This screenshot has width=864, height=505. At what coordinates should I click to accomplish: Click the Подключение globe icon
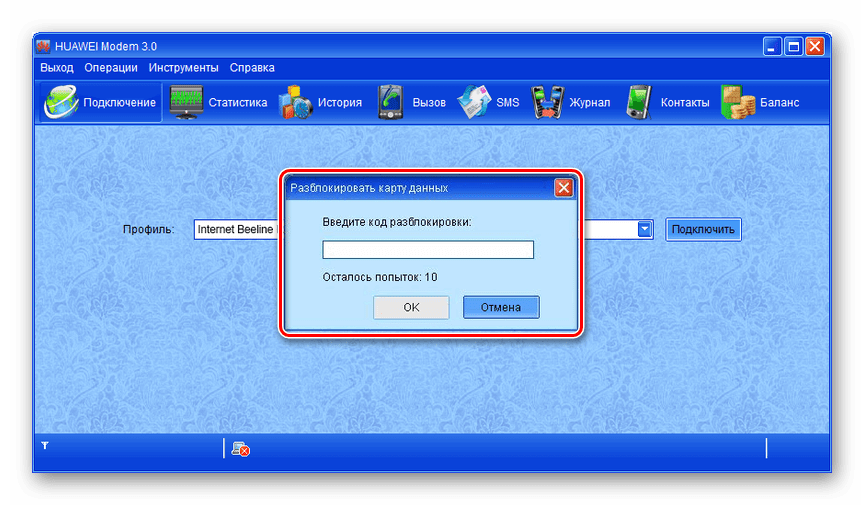click(x=60, y=102)
